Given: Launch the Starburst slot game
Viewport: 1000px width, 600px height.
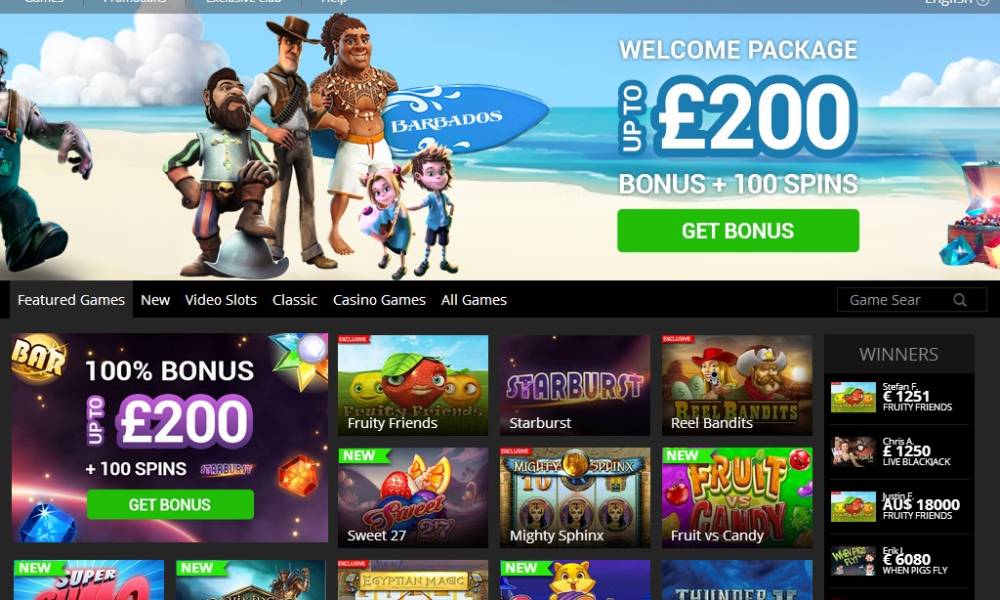Looking at the screenshot, I should (575, 385).
